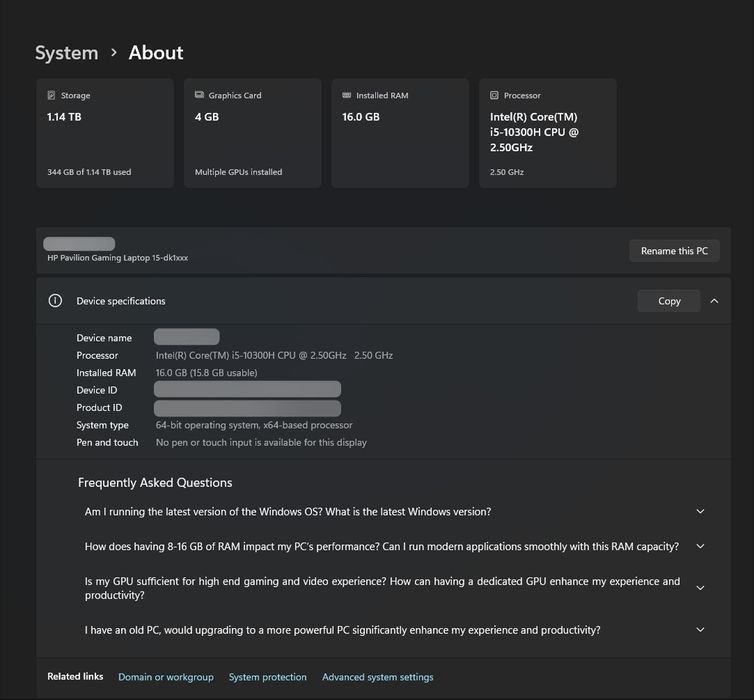Collapse the Device specifications section

pos(715,301)
